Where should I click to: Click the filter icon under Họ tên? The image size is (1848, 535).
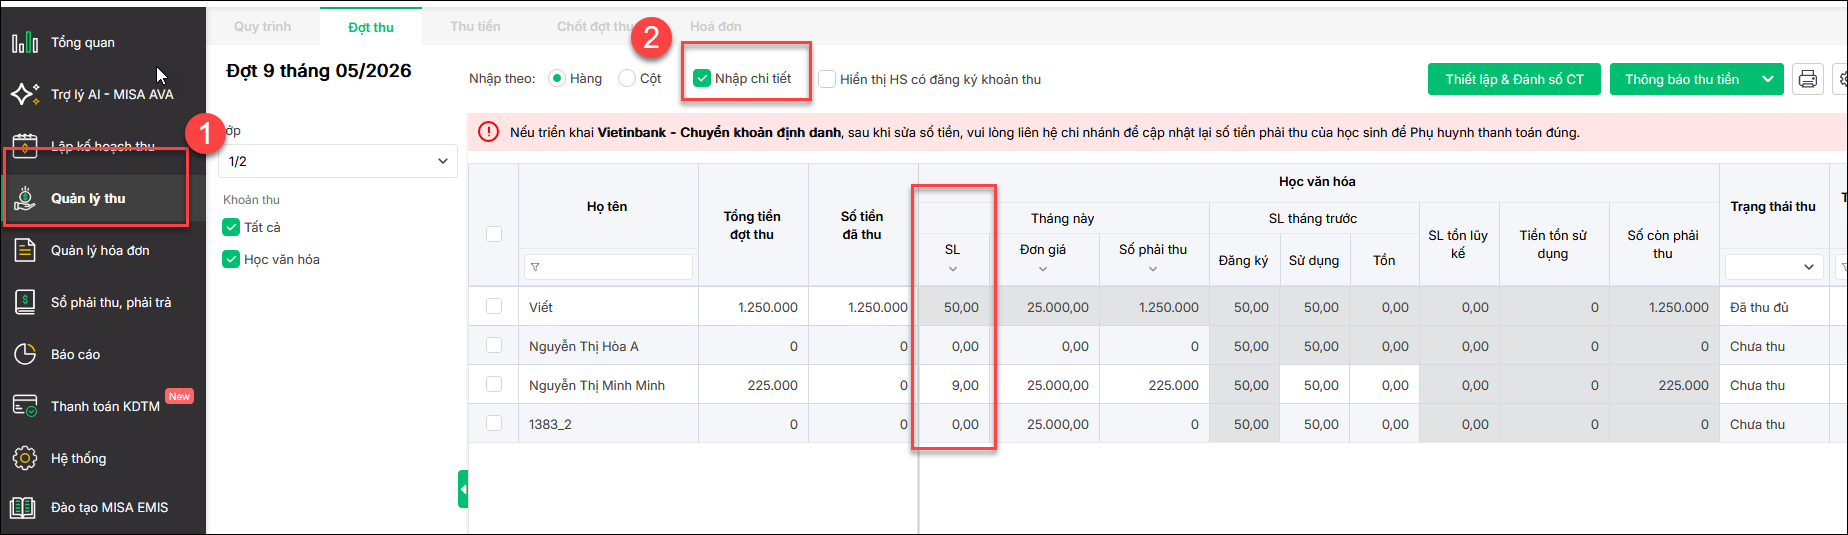pyautogui.click(x=535, y=267)
